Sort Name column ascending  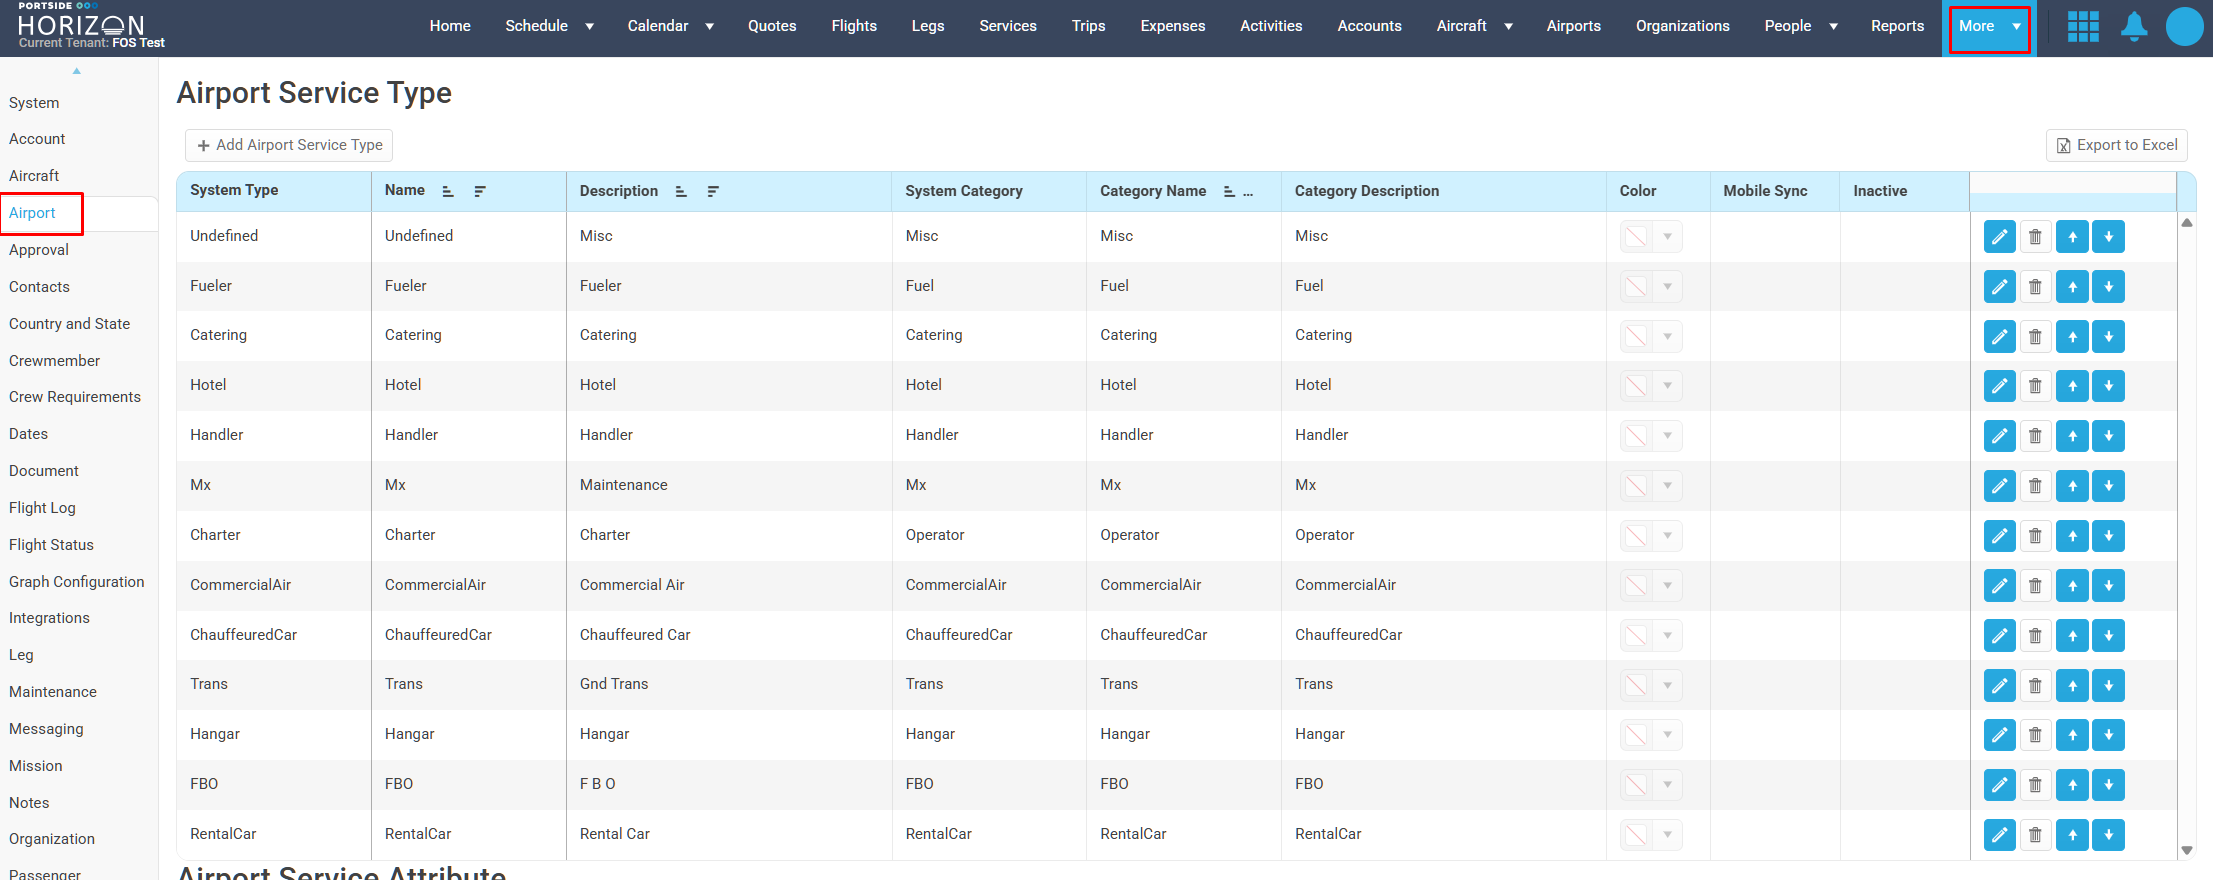(448, 191)
